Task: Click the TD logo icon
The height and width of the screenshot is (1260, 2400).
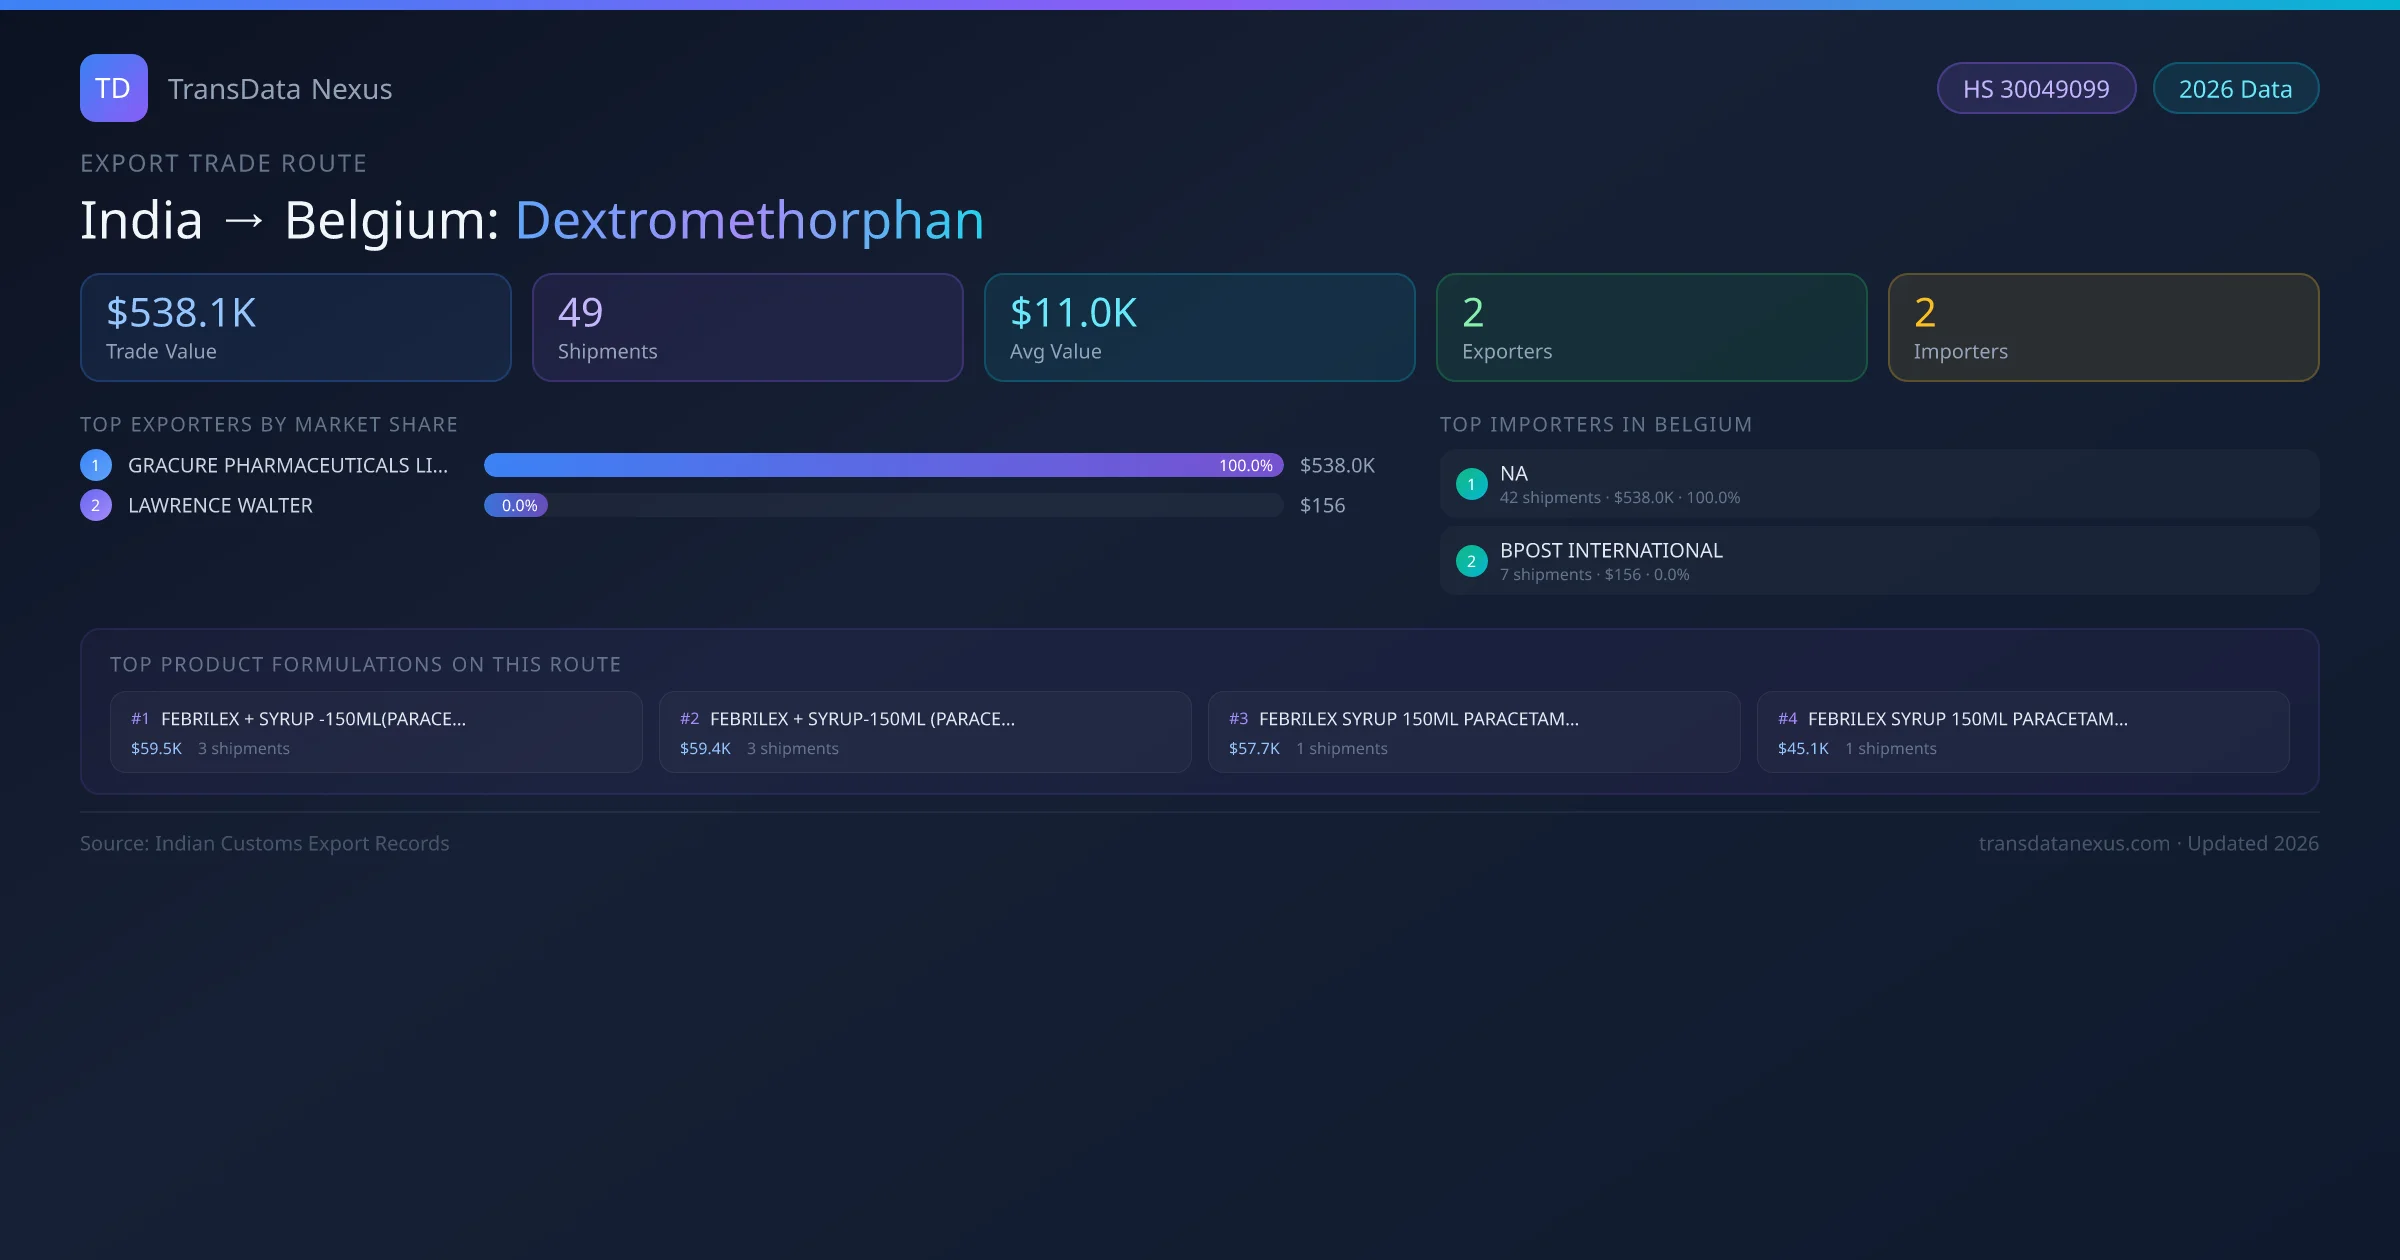Action: click(113, 88)
